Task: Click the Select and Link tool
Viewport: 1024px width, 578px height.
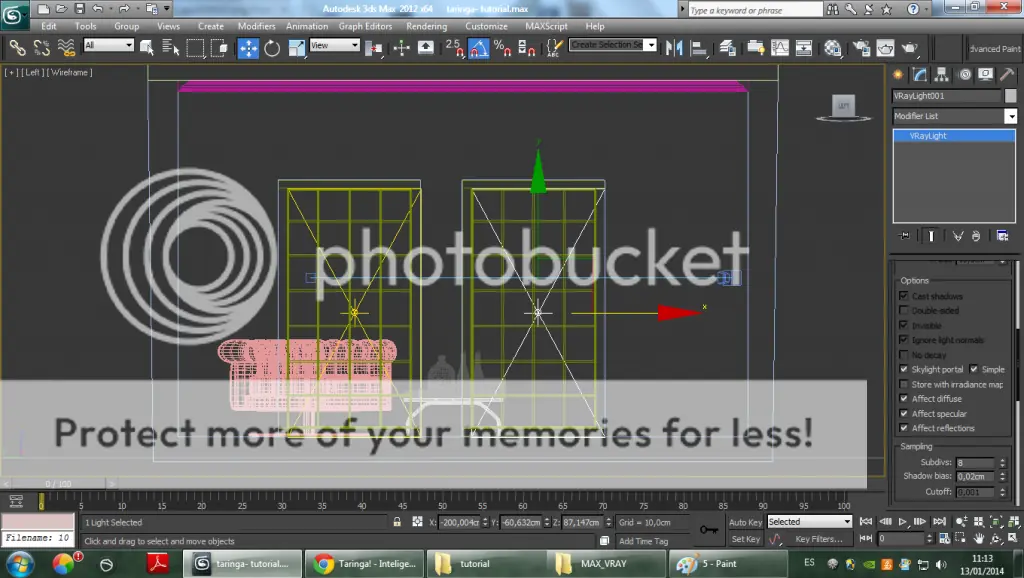Action: (x=17, y=47)
